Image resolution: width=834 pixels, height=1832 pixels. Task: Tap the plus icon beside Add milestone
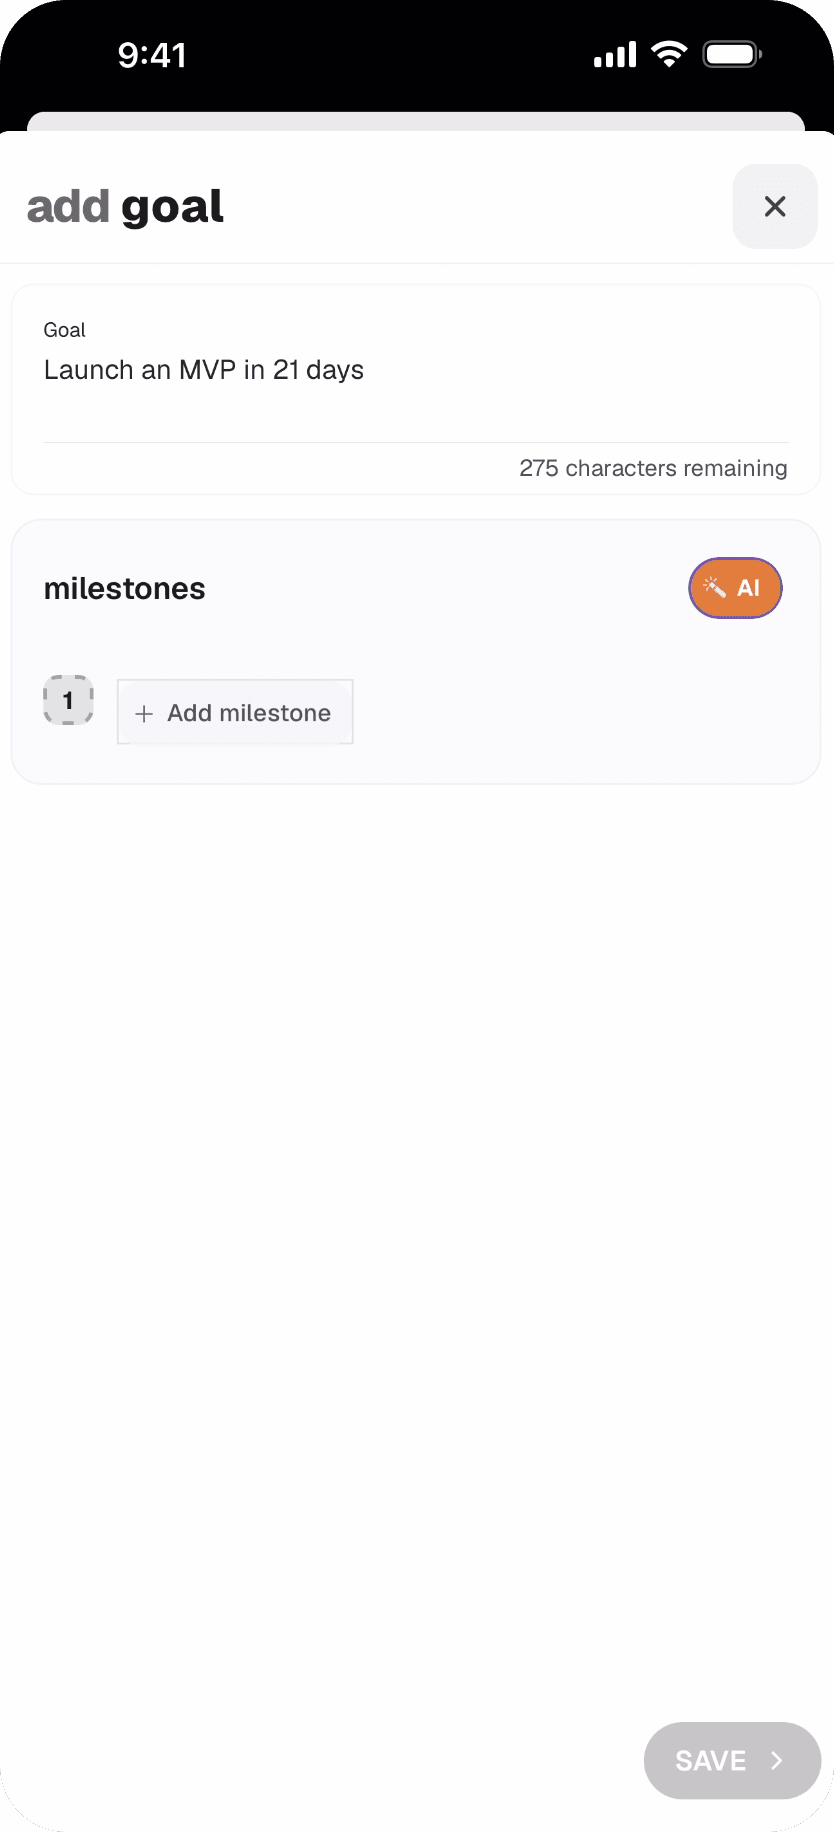(144, 713)
